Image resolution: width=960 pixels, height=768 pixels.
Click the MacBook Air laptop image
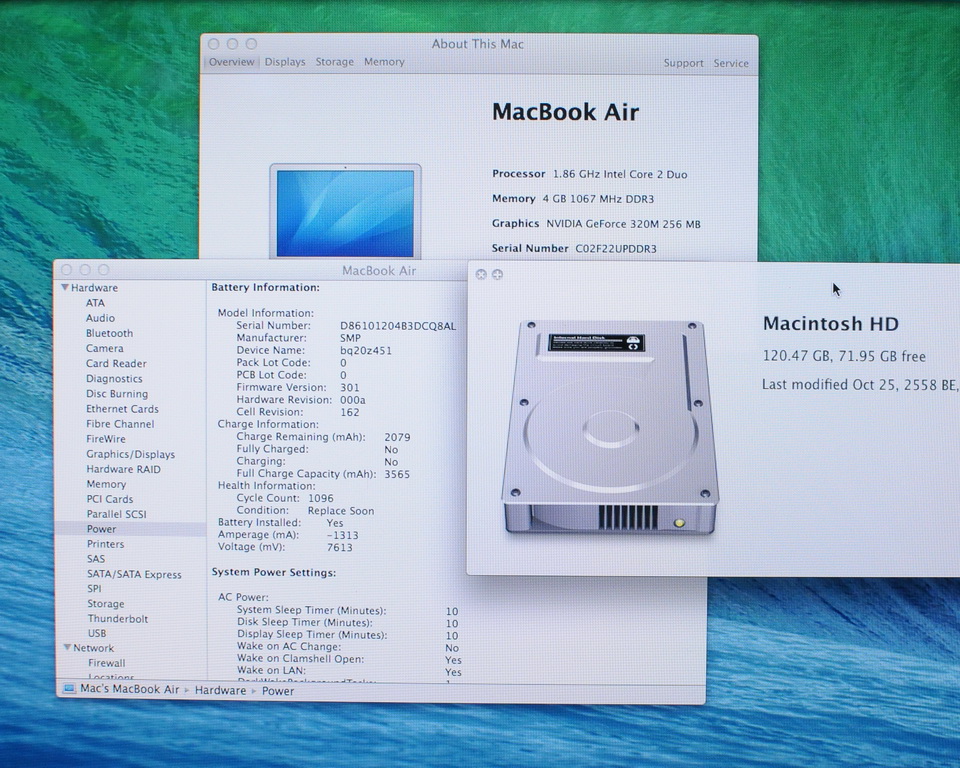[345, 211]
